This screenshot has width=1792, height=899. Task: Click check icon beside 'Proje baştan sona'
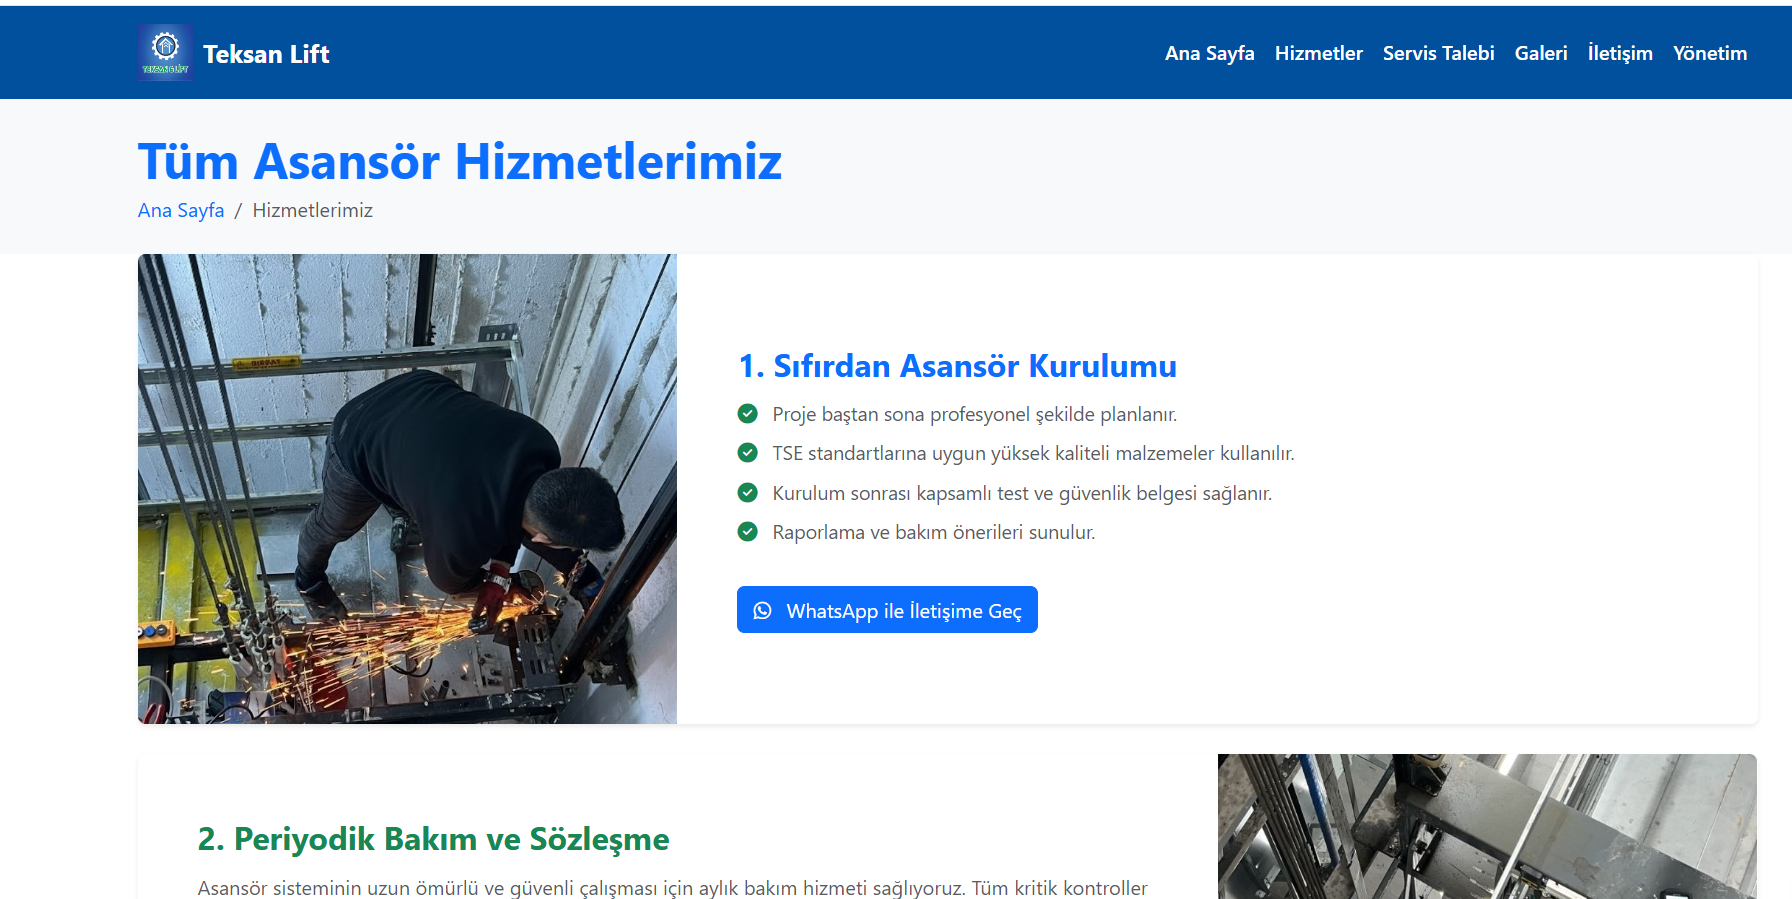[x=747, y=414]
